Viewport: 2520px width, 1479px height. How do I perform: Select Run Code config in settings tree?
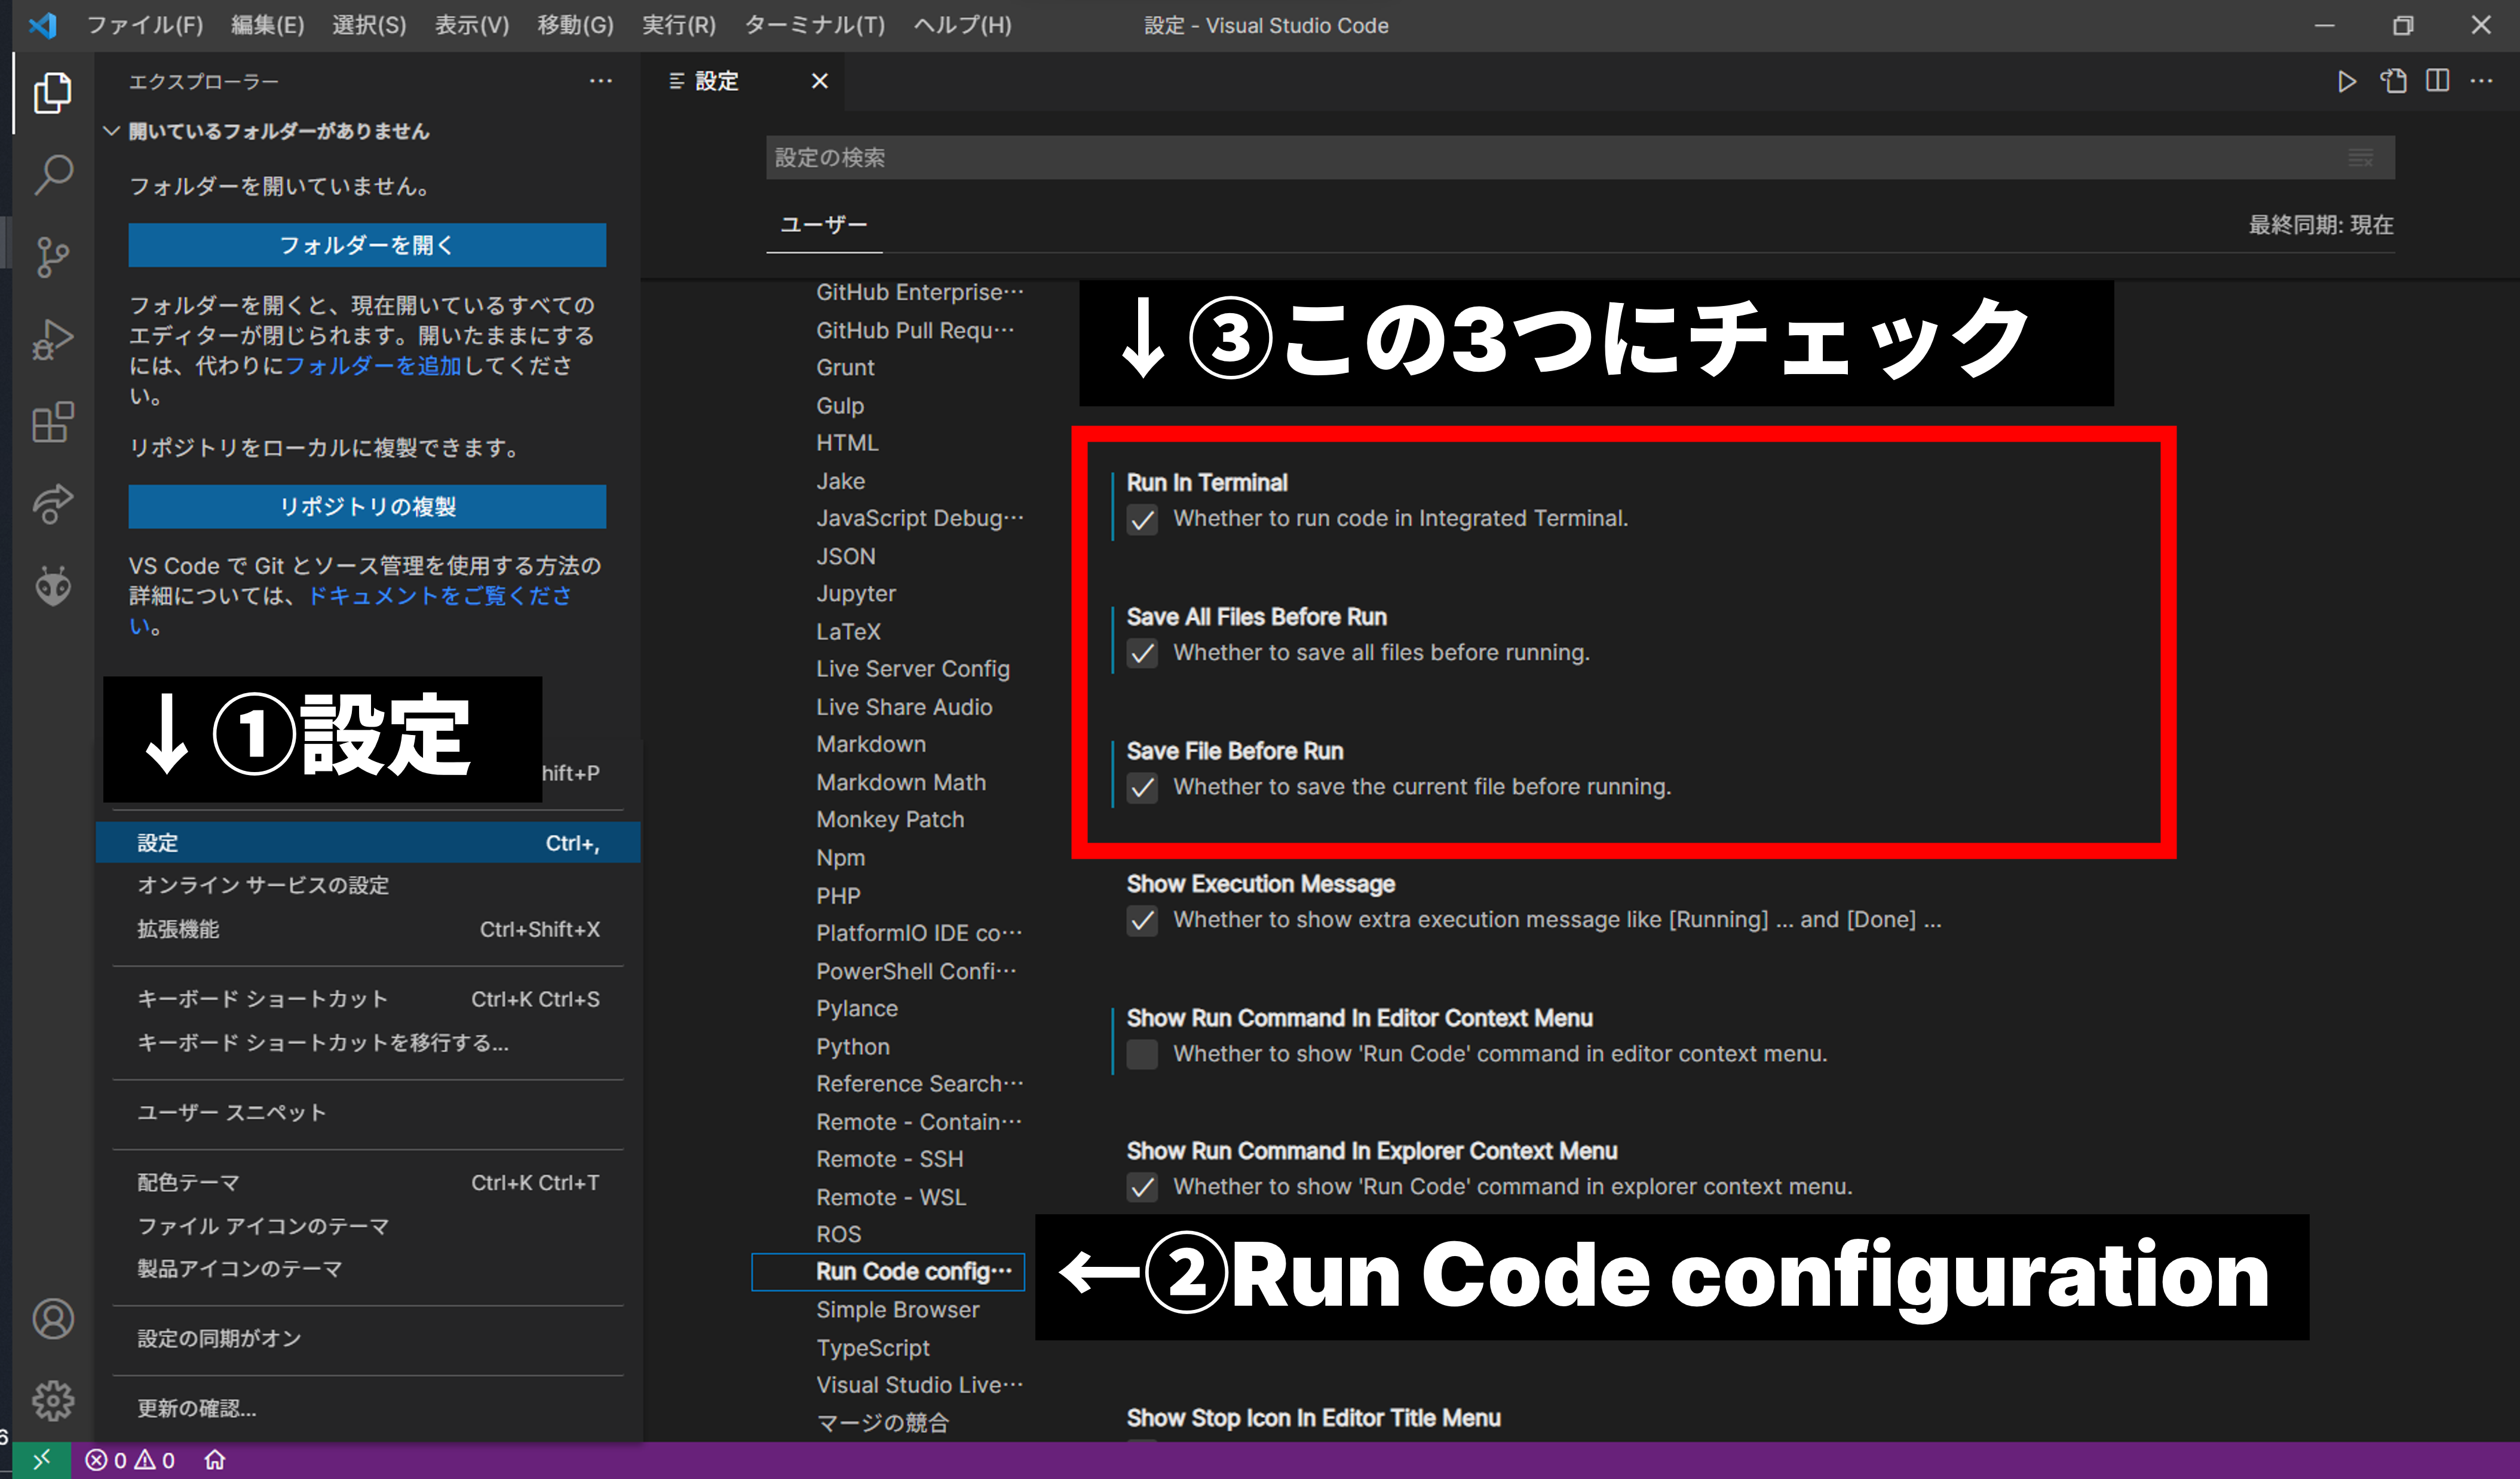pos(888,1272)
